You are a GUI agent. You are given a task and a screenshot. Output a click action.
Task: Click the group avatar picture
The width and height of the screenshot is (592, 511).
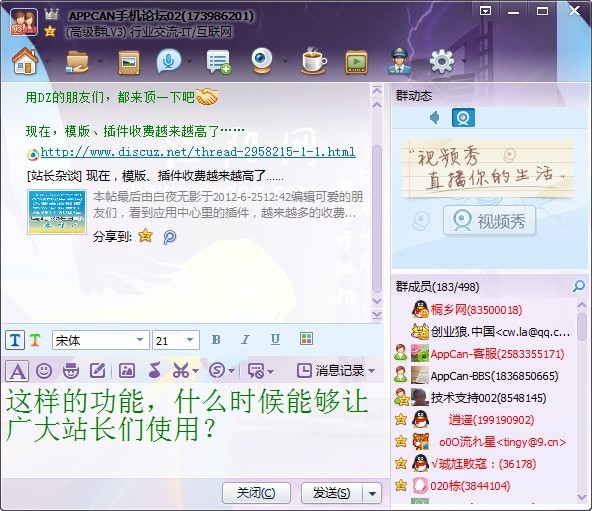[x=24, y=22]
